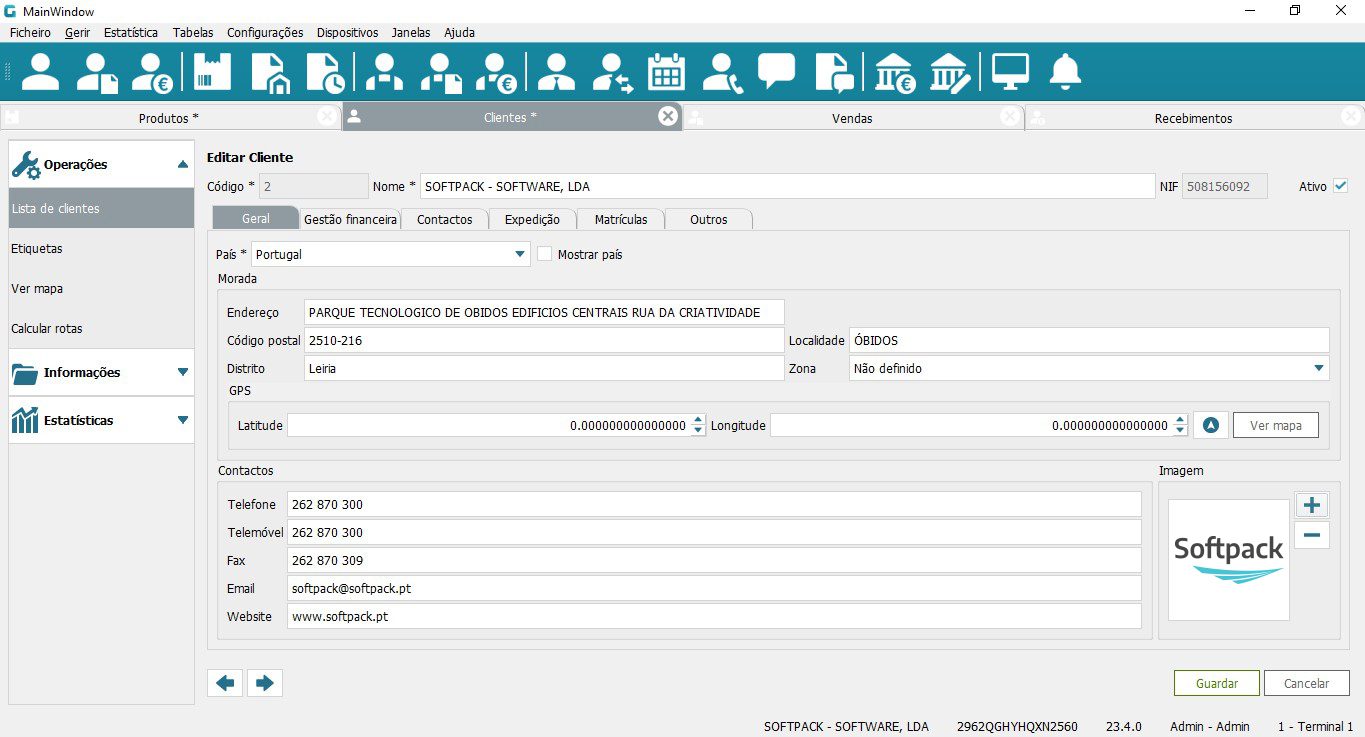Switch to the Gestão financeira tab
This screenshot has width=1365, height=737.
pyautogui.click(x=350, y=219)
